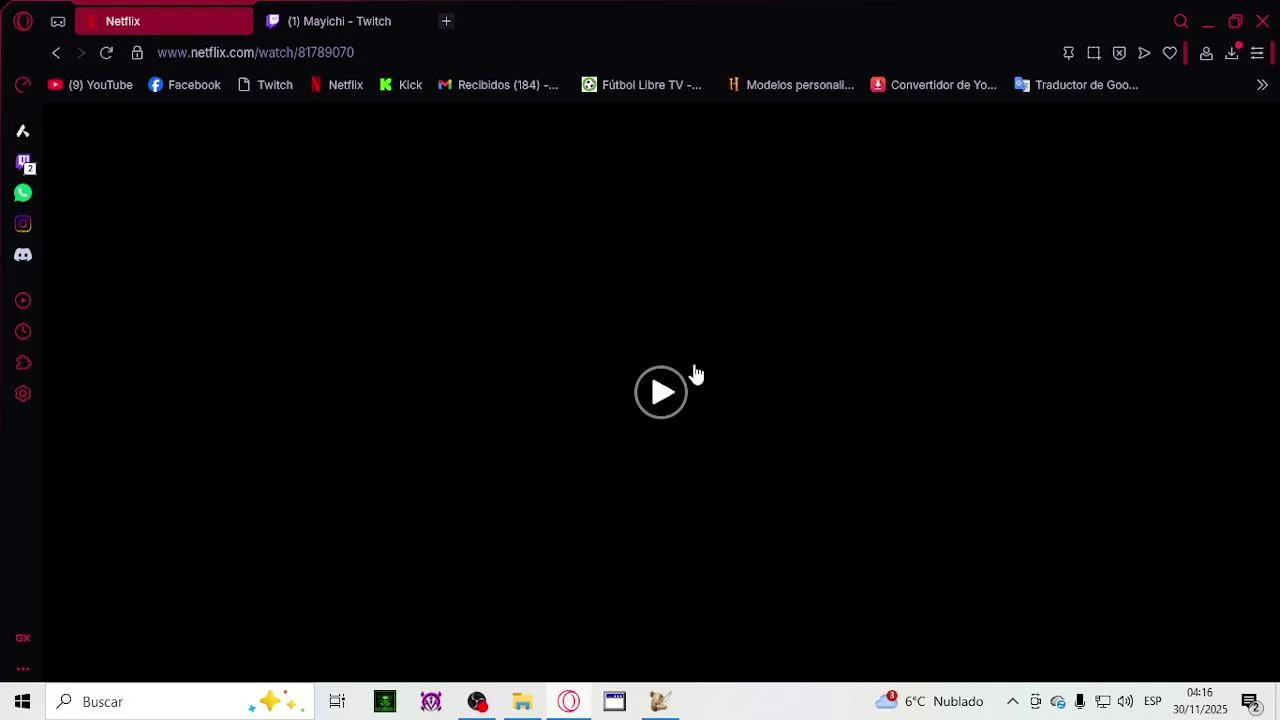Open Extensions cube in sidebar
Screen dimensions: 1280x720
(23, 363)
